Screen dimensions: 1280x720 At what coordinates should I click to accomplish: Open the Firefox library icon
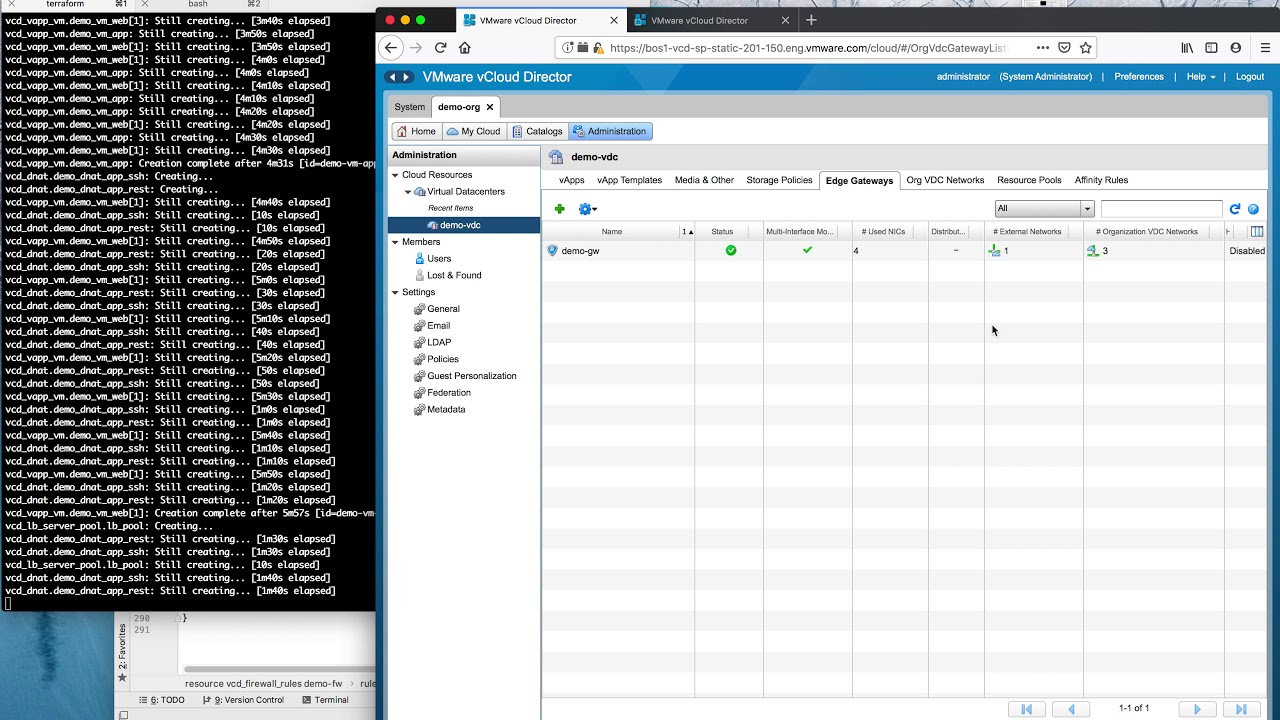tap(1187, 47)
